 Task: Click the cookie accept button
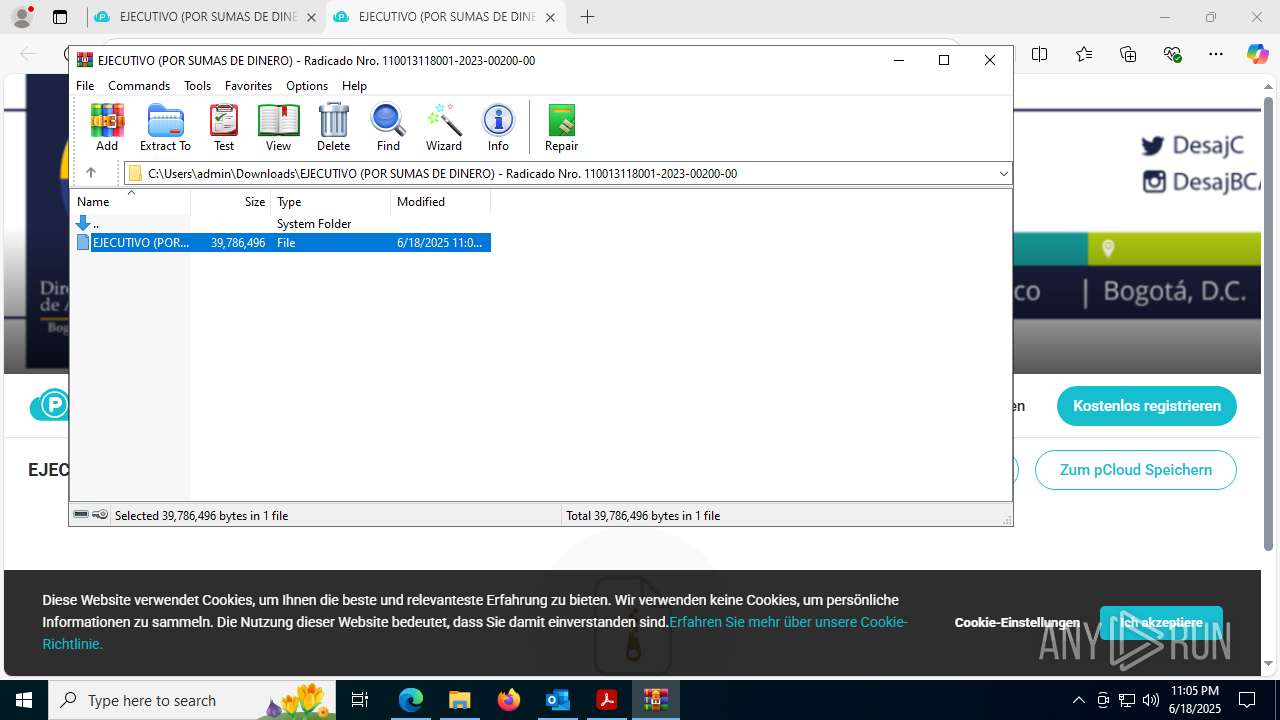pos(1161,622)
